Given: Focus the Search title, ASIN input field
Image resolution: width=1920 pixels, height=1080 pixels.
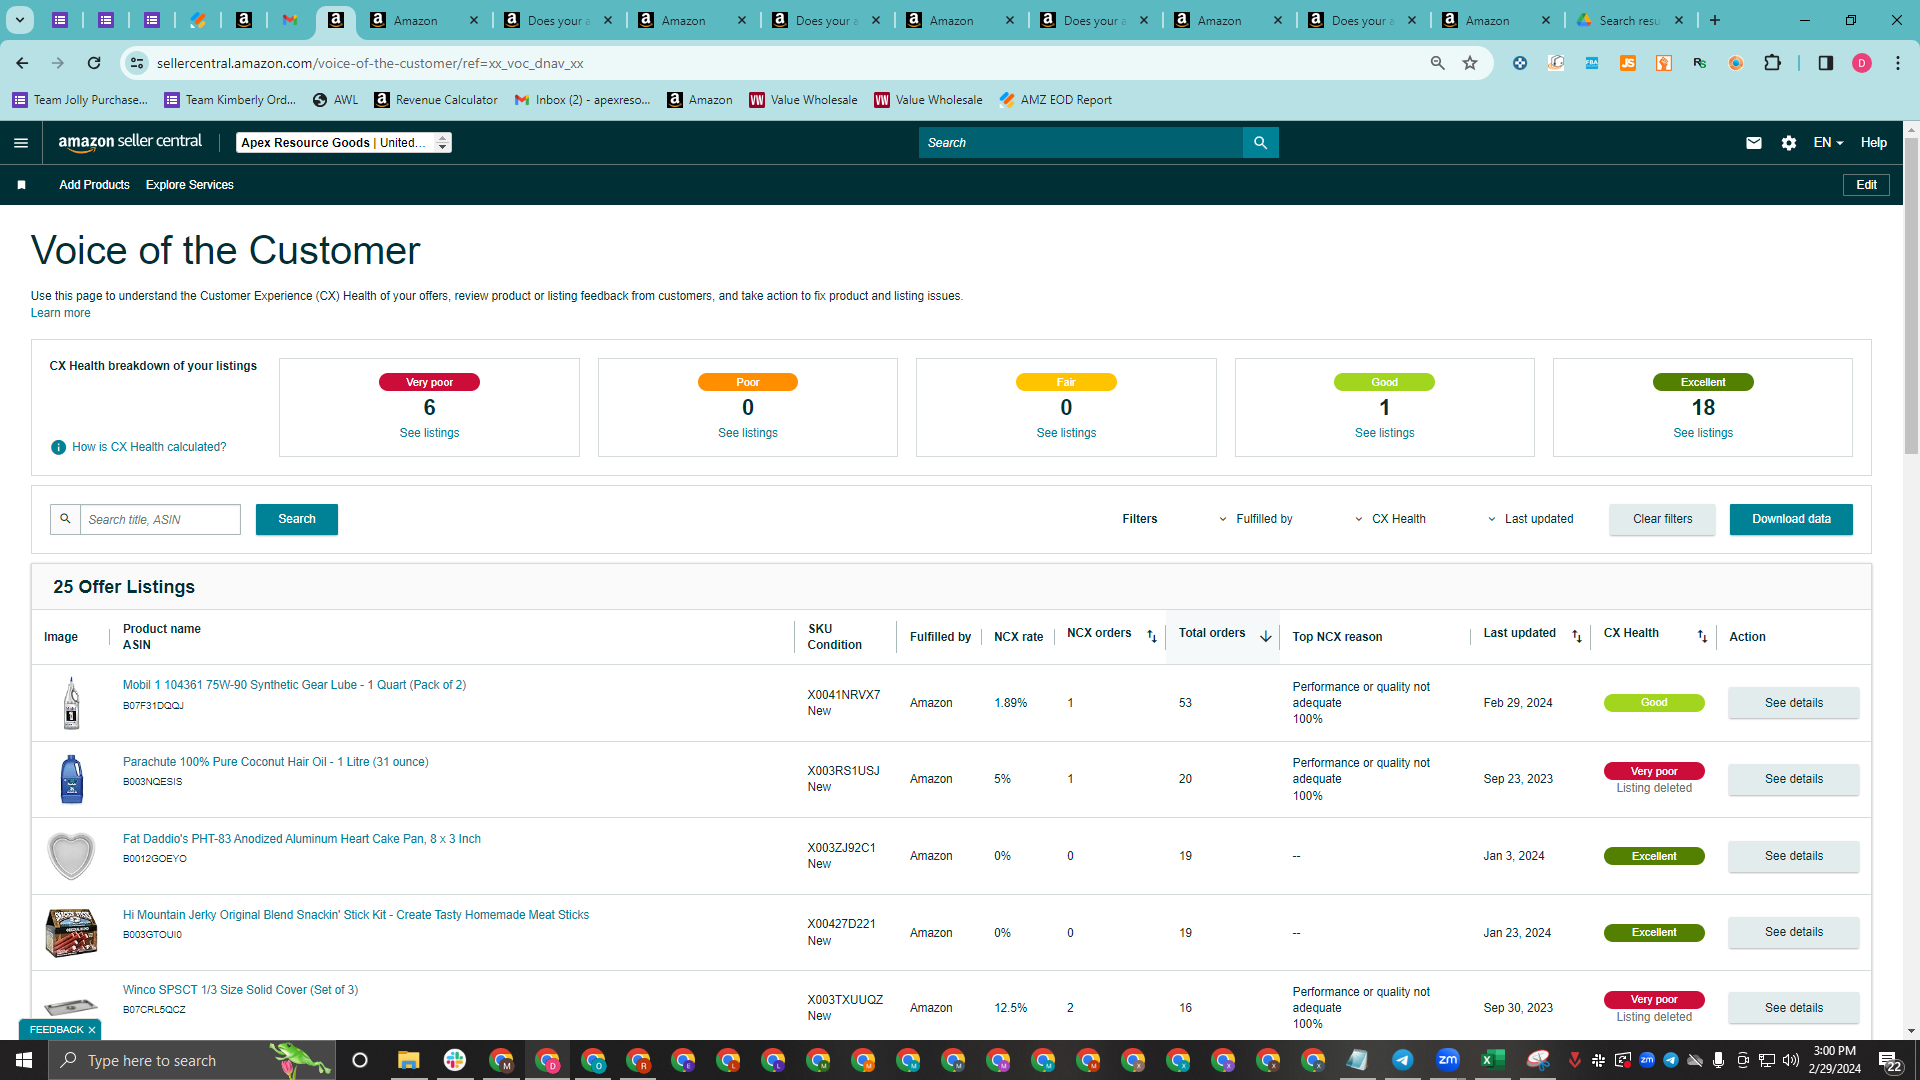Looking at the screenshot, I should pyautogui.click(x=160, y=519).
